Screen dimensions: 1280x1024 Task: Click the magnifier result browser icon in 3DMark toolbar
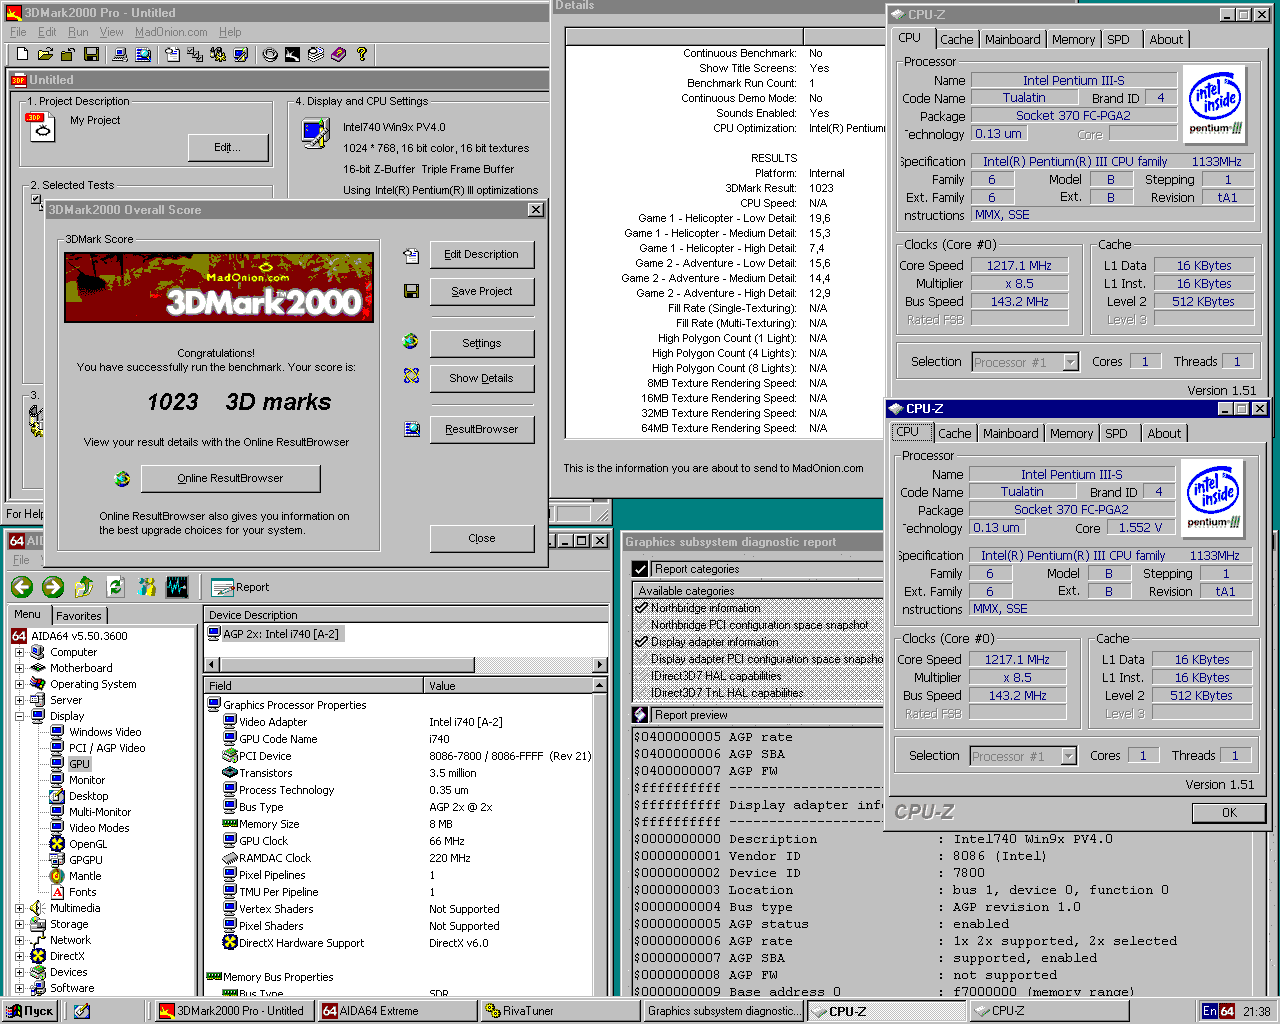(x=143, y=54)
